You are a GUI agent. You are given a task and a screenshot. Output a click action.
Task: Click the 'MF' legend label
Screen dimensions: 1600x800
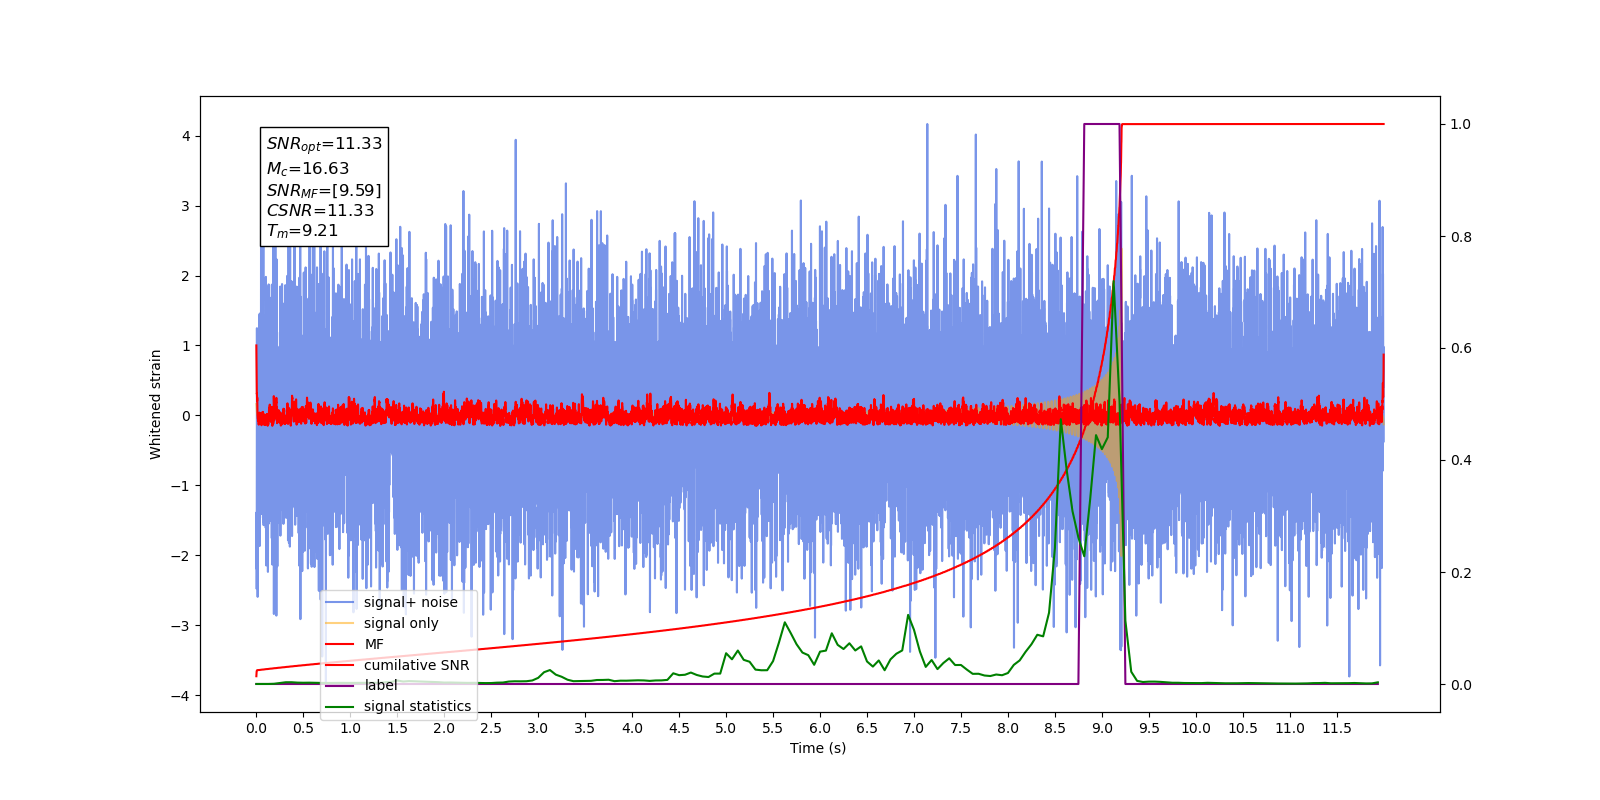(x=374, y=644)
